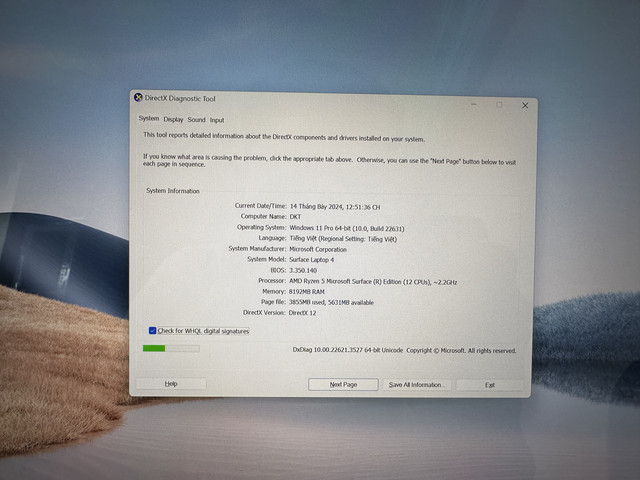Click the disabled maximize window button
Screen dimensions: 640x480
click(499, 105)
